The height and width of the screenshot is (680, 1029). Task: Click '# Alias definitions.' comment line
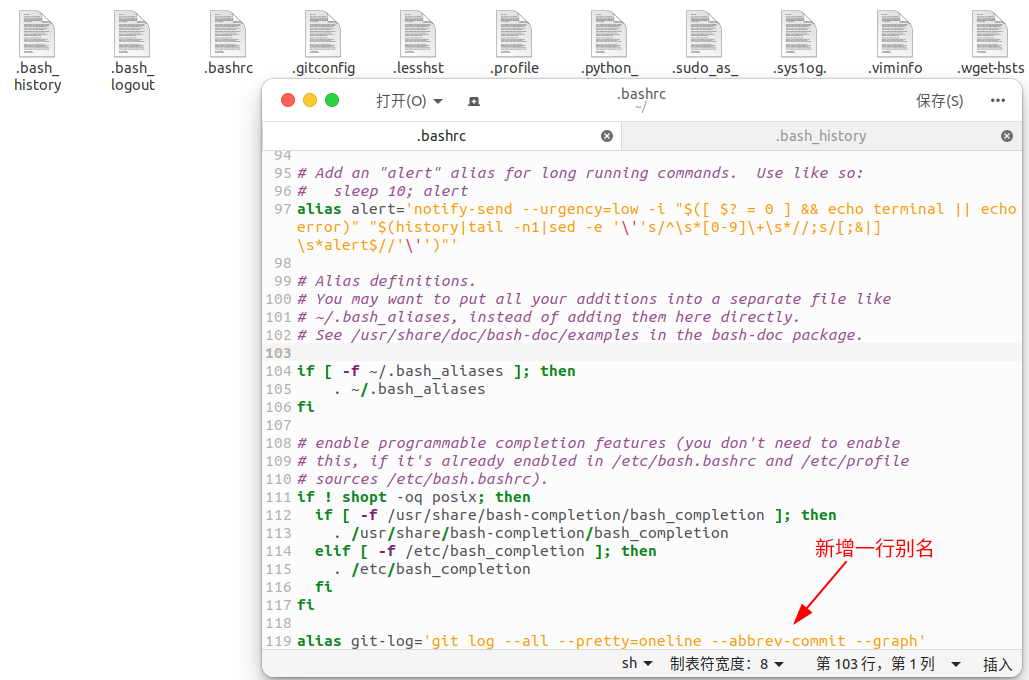(386, 281)
